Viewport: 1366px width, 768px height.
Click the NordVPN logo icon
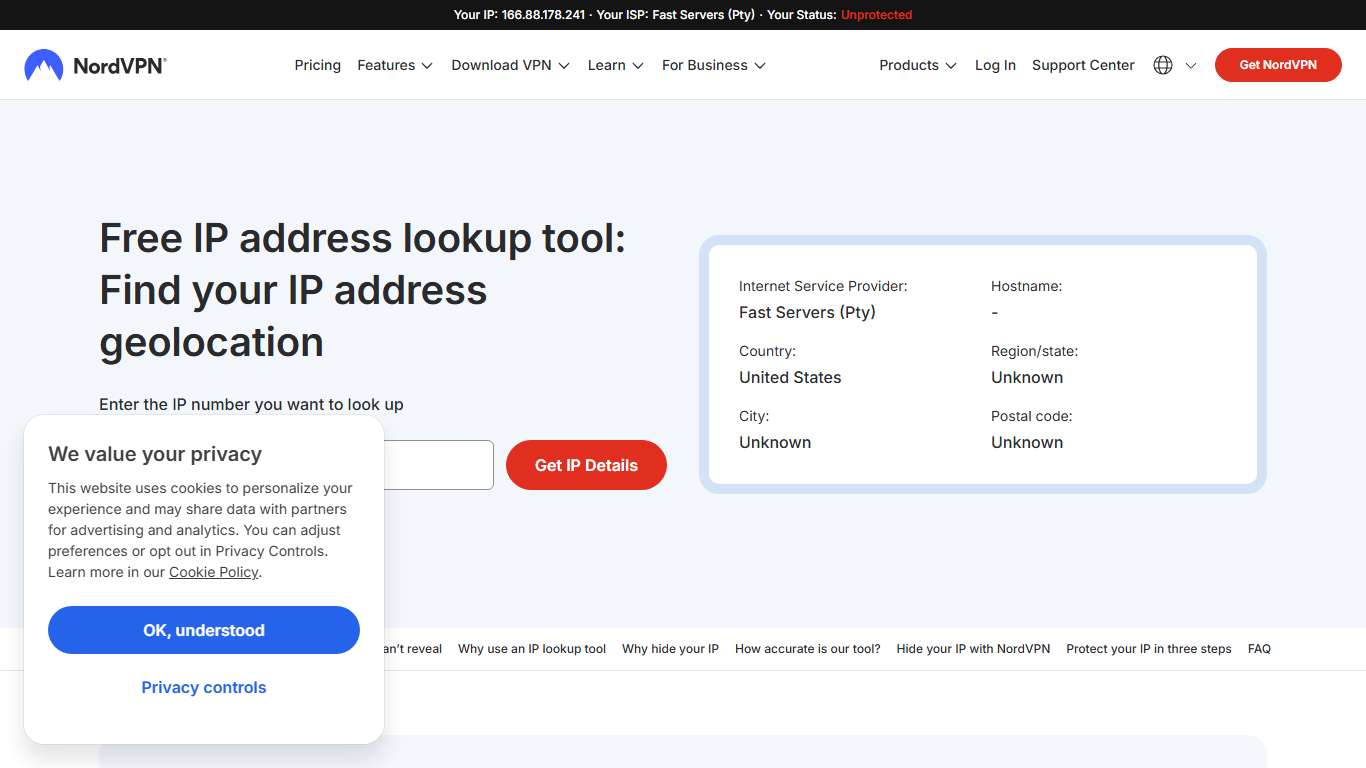tap(42, 64)
